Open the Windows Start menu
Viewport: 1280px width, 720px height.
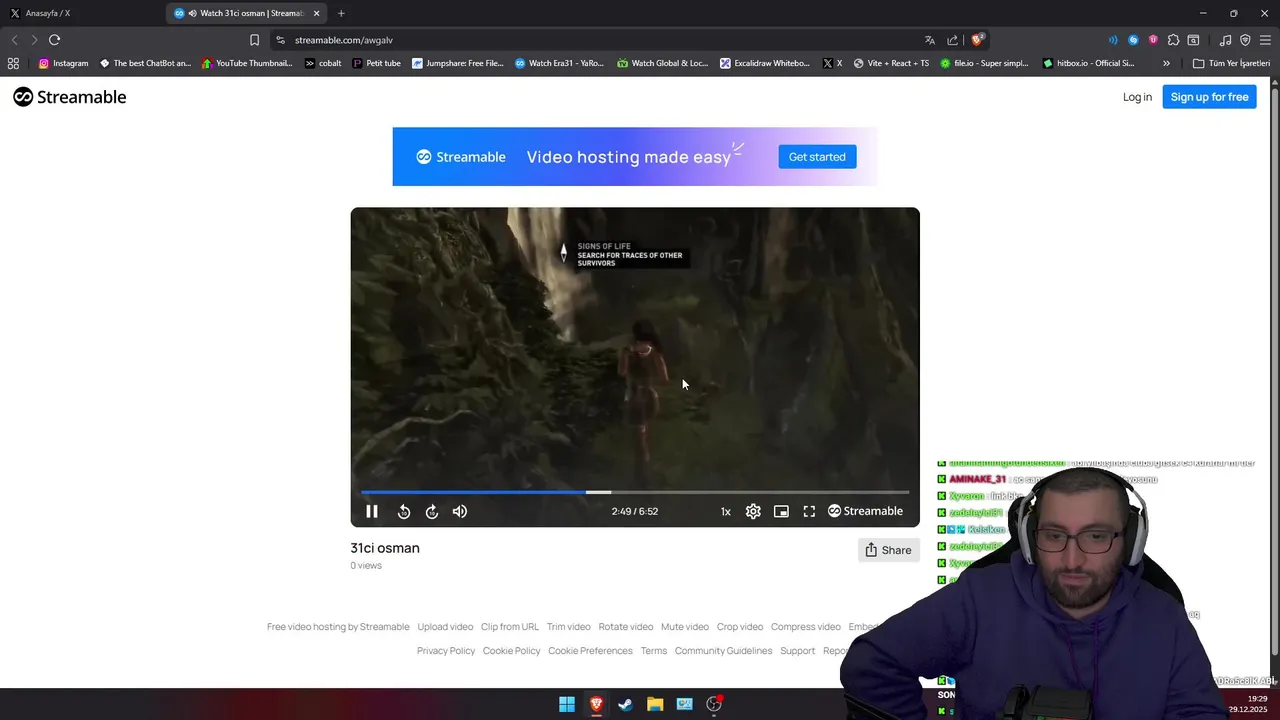[567, 704]
